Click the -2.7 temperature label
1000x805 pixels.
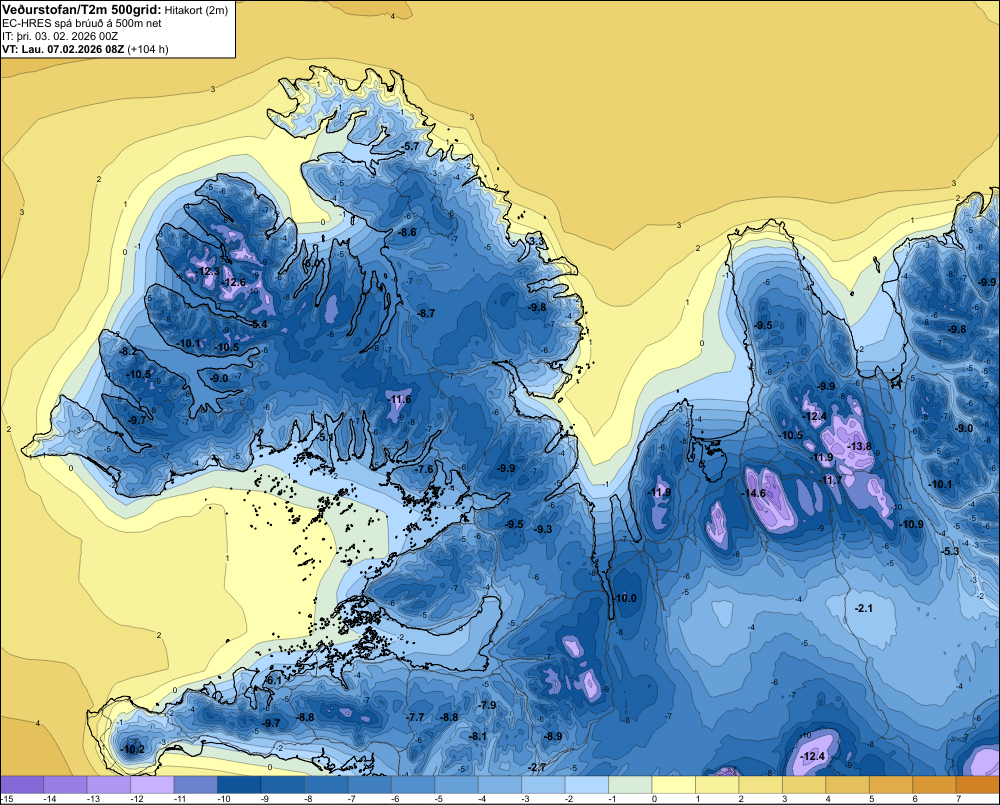(538, 767)
